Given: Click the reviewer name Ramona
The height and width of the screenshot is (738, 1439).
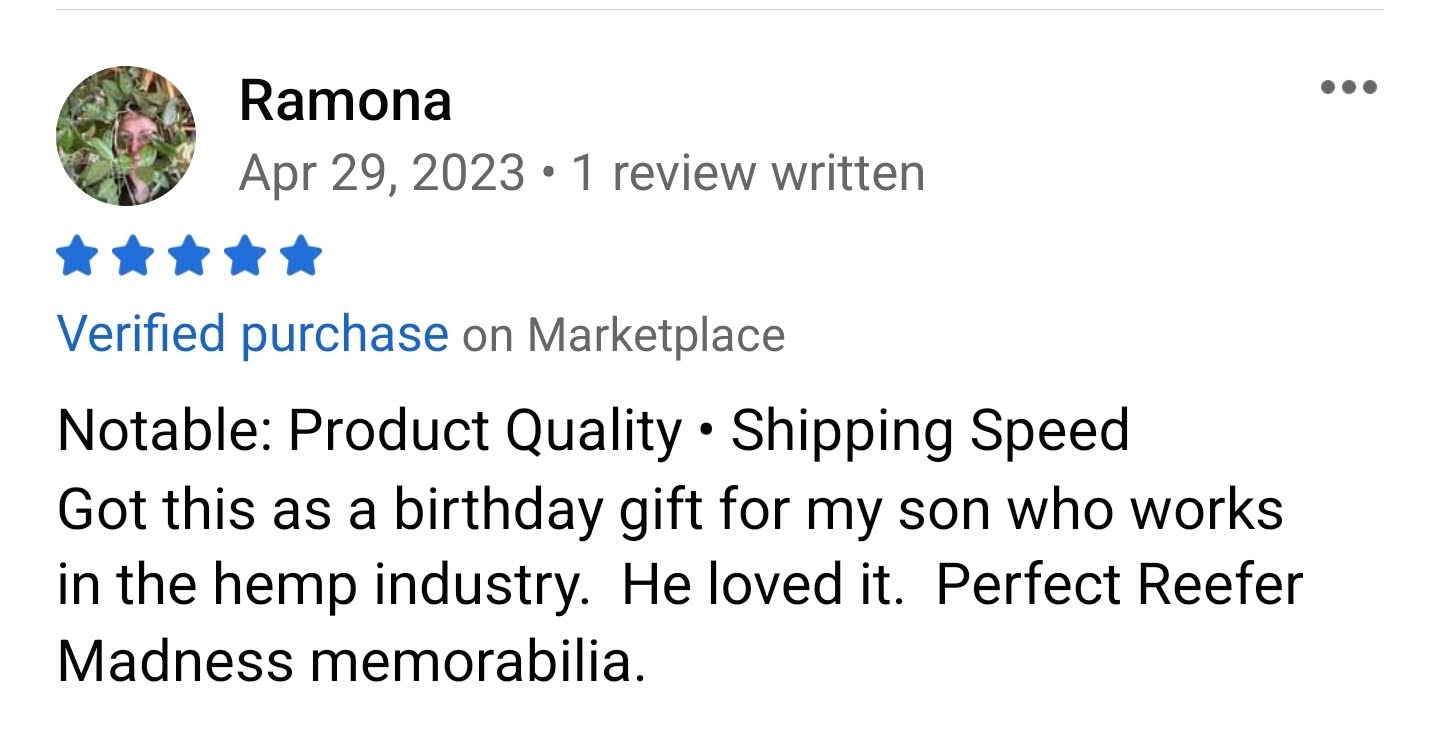Looking at the screenshot, I should 345,101.
